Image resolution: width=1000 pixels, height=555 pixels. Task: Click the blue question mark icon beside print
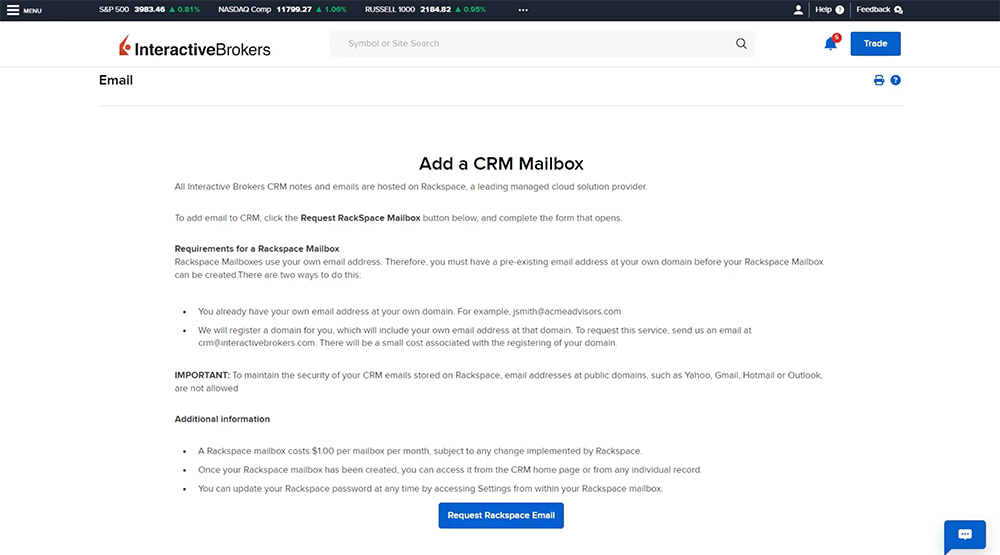coord(896,80)
